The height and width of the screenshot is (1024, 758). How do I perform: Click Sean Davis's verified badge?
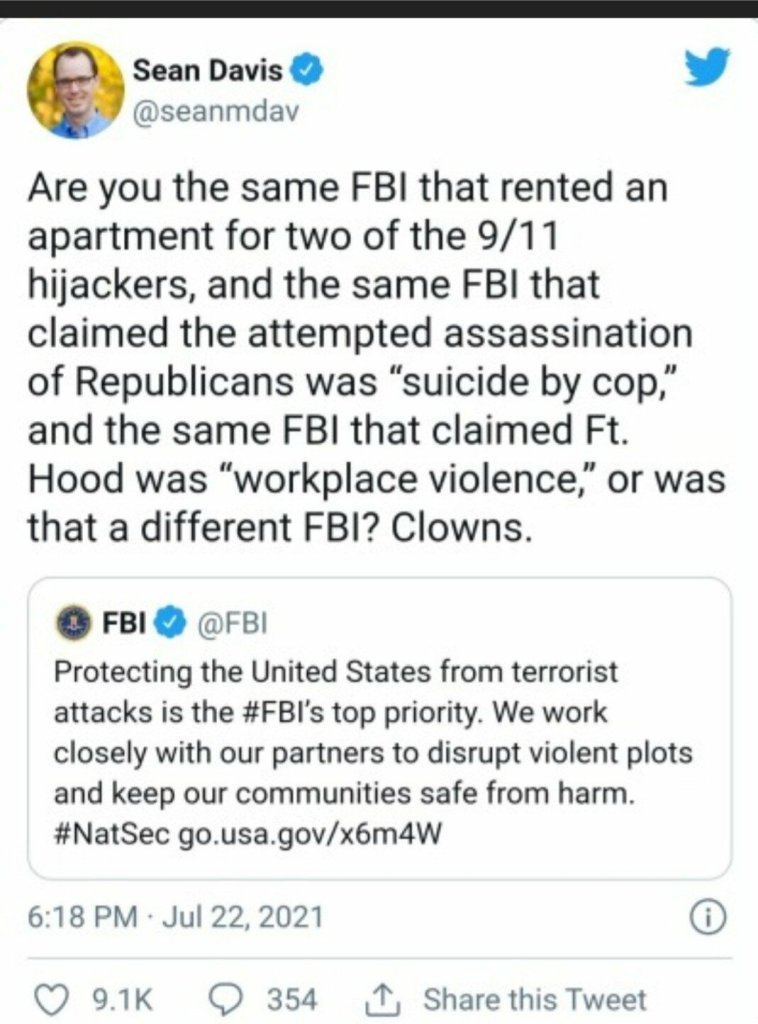pyautogui.click(x=311, y=69)
